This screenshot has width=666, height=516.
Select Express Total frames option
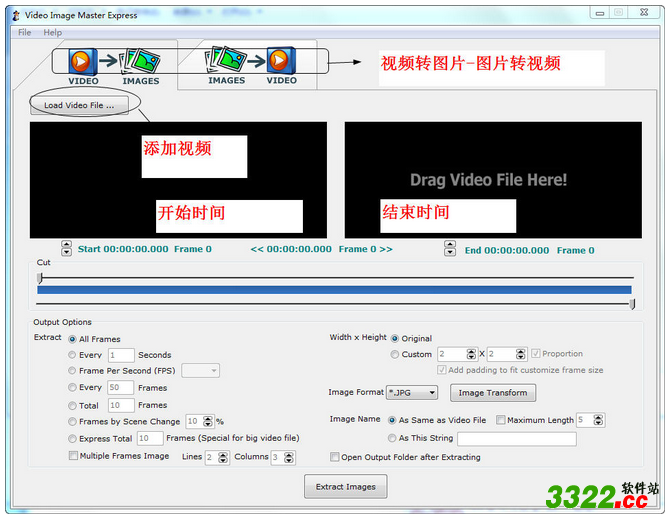pos(72,439)
